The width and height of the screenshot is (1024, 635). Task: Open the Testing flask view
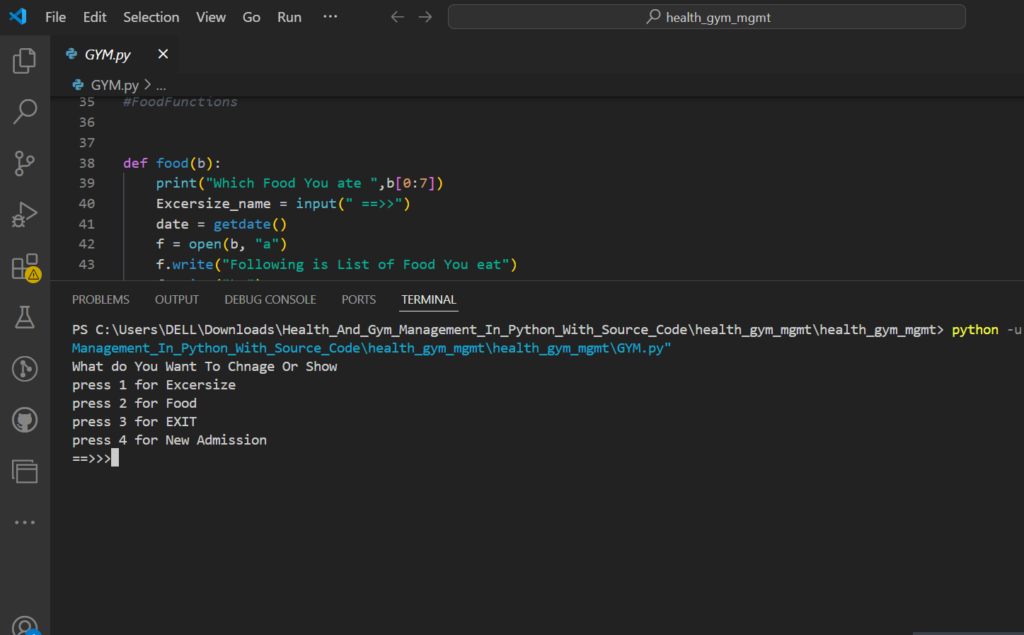click(25, 318)
